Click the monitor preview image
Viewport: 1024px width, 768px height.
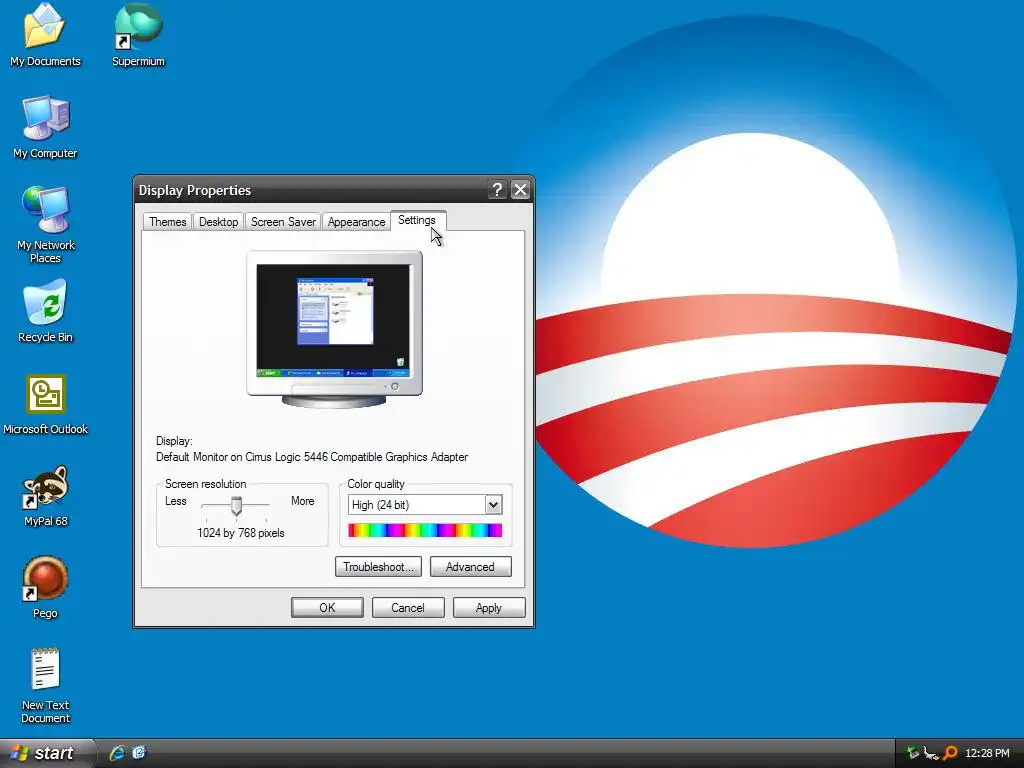334,329
